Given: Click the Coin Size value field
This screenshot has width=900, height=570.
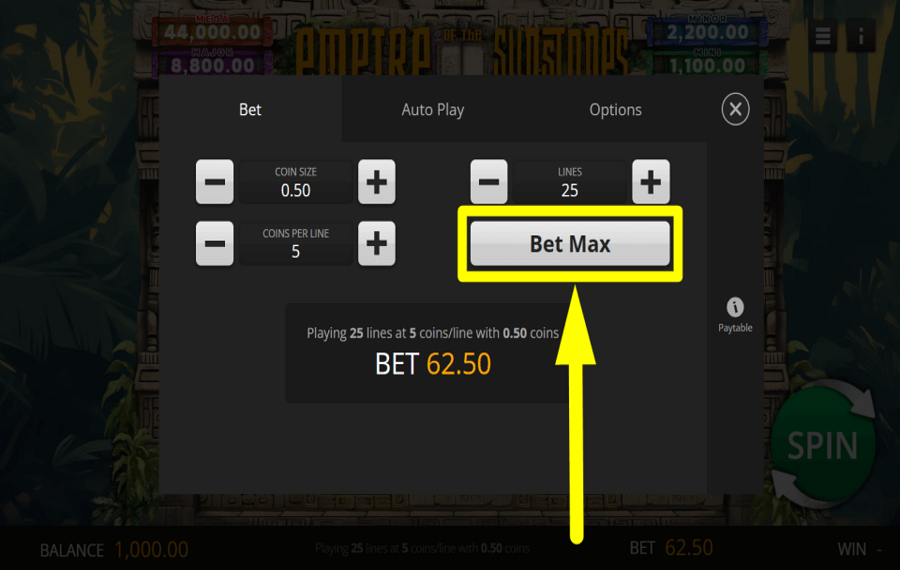Looking at the screenshot, I should pos(296,182).
